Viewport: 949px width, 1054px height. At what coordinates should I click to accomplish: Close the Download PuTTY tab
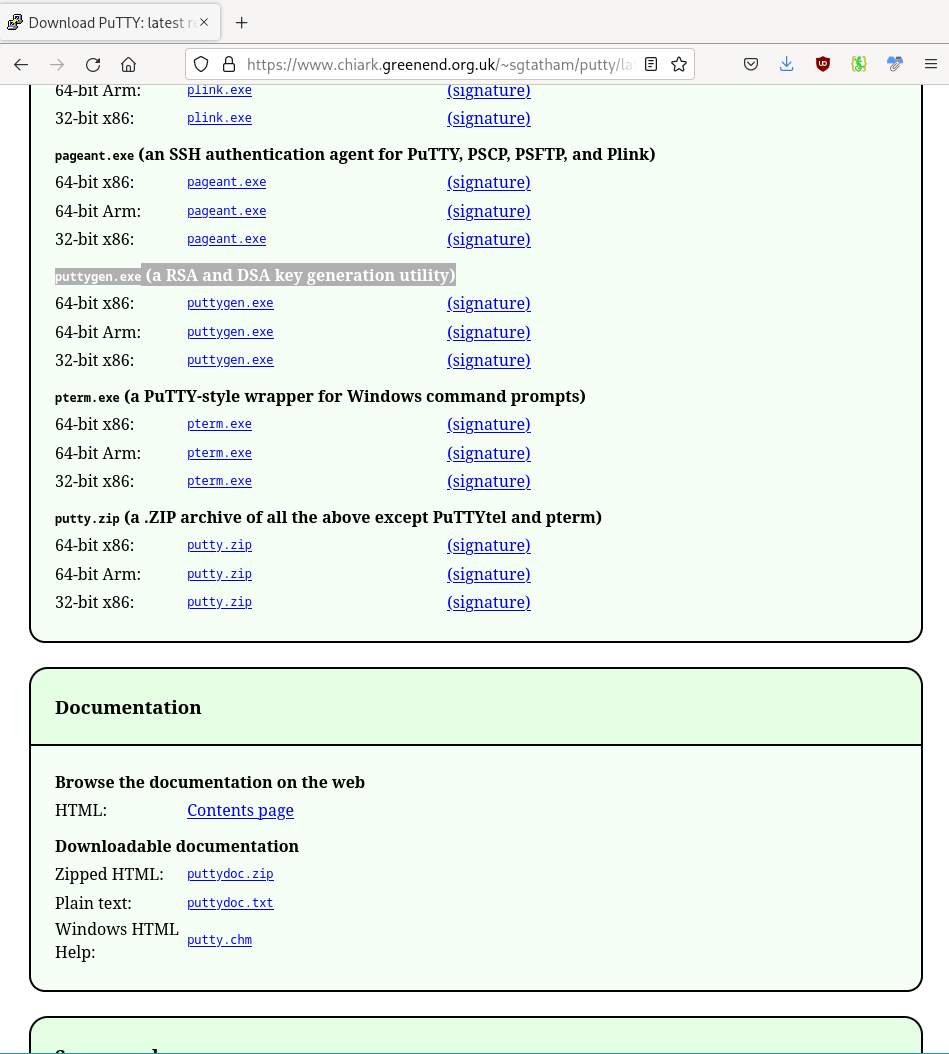[x=204, y=22]
